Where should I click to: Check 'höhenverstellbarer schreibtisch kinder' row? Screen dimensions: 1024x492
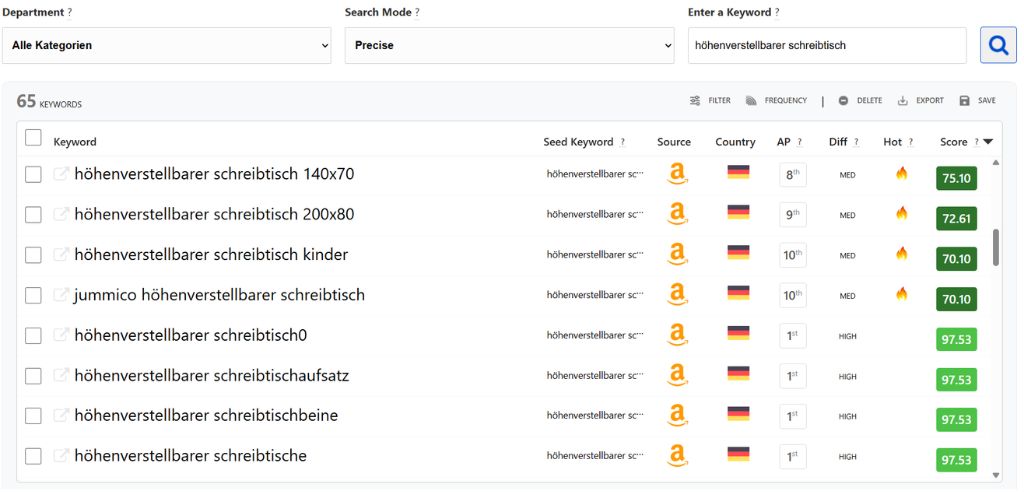point(33,255)
